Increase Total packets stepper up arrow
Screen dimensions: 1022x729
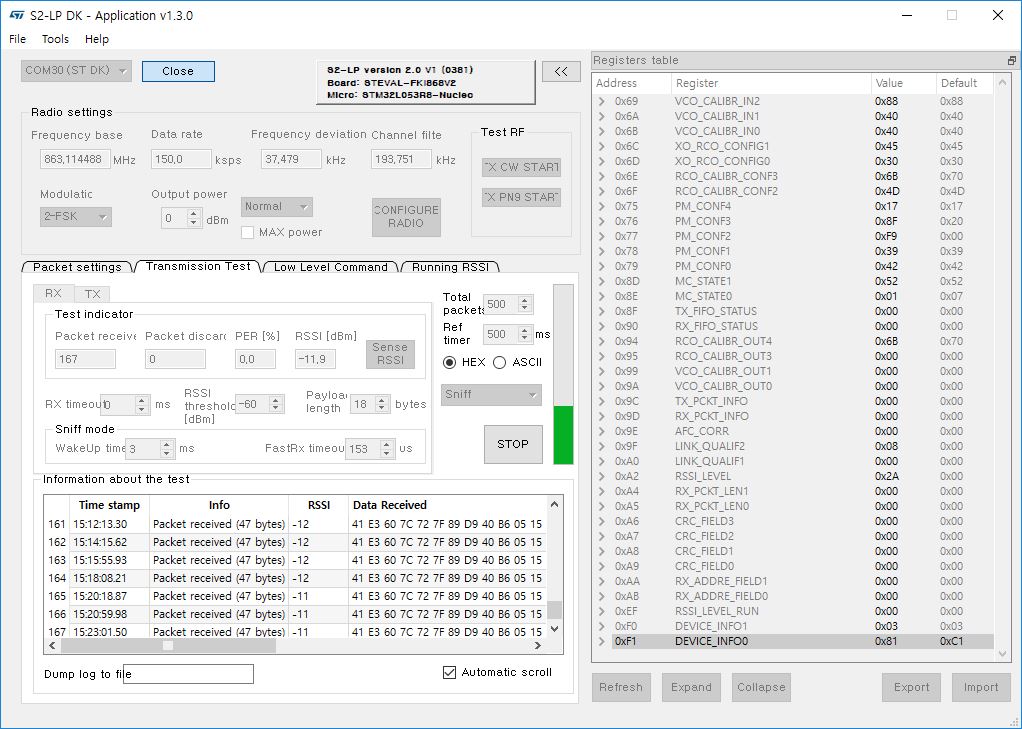click(x=525, y=300)
